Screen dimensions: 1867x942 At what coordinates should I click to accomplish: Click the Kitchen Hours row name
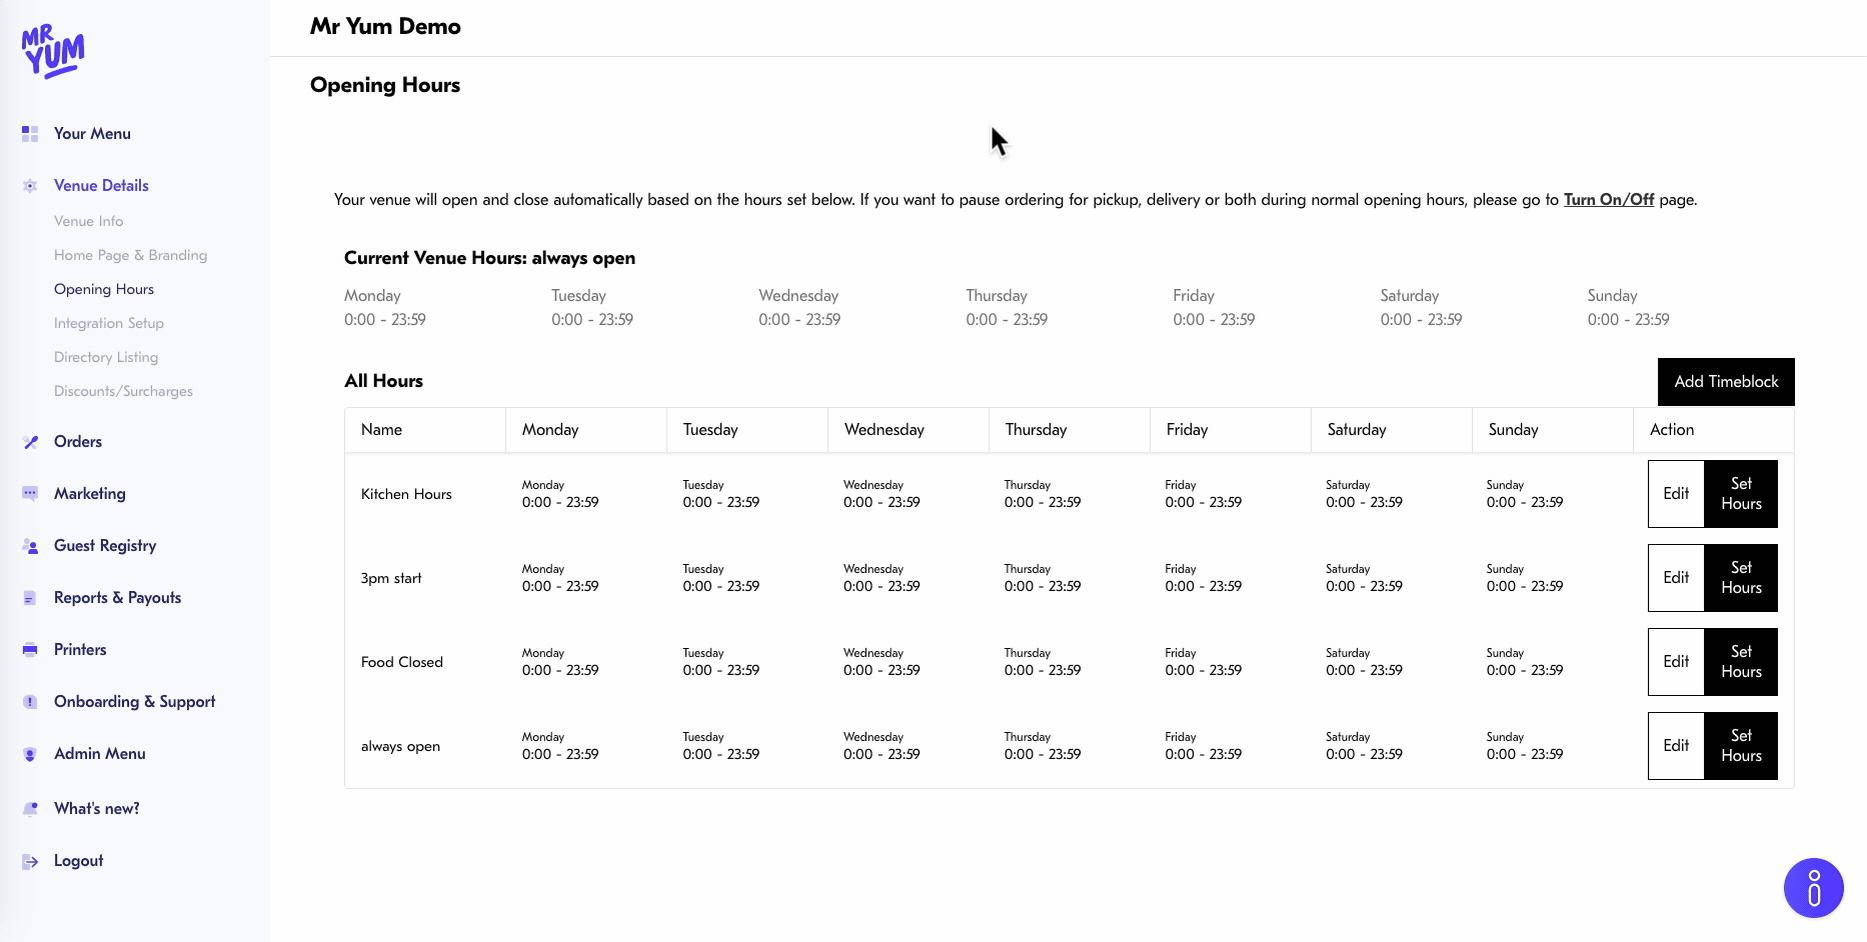tap(406, 494)
